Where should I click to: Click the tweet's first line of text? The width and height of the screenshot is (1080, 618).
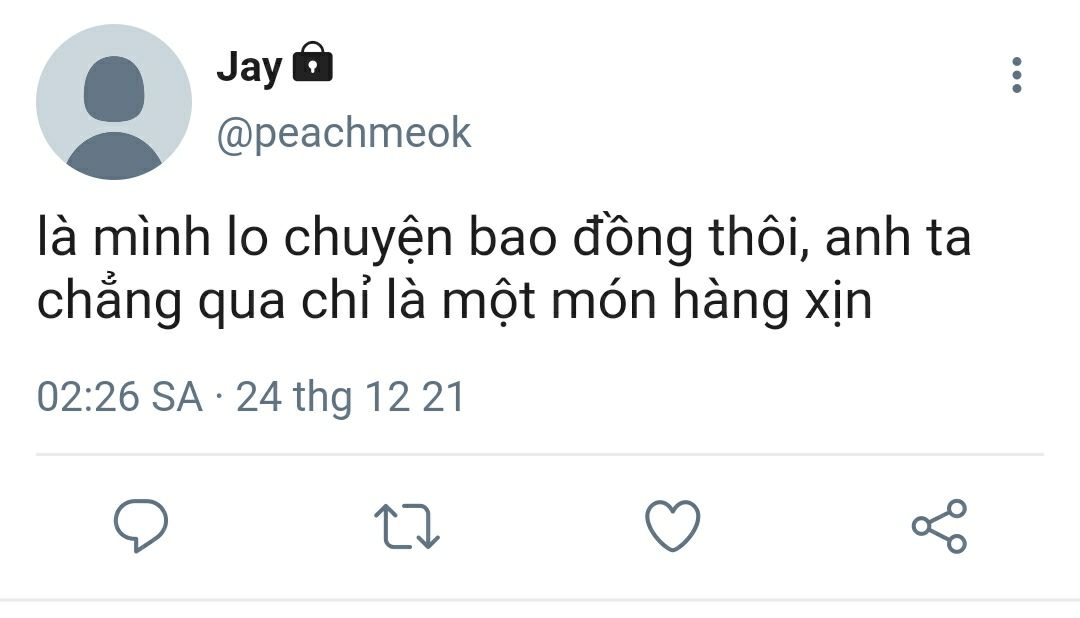click(504, 237)
